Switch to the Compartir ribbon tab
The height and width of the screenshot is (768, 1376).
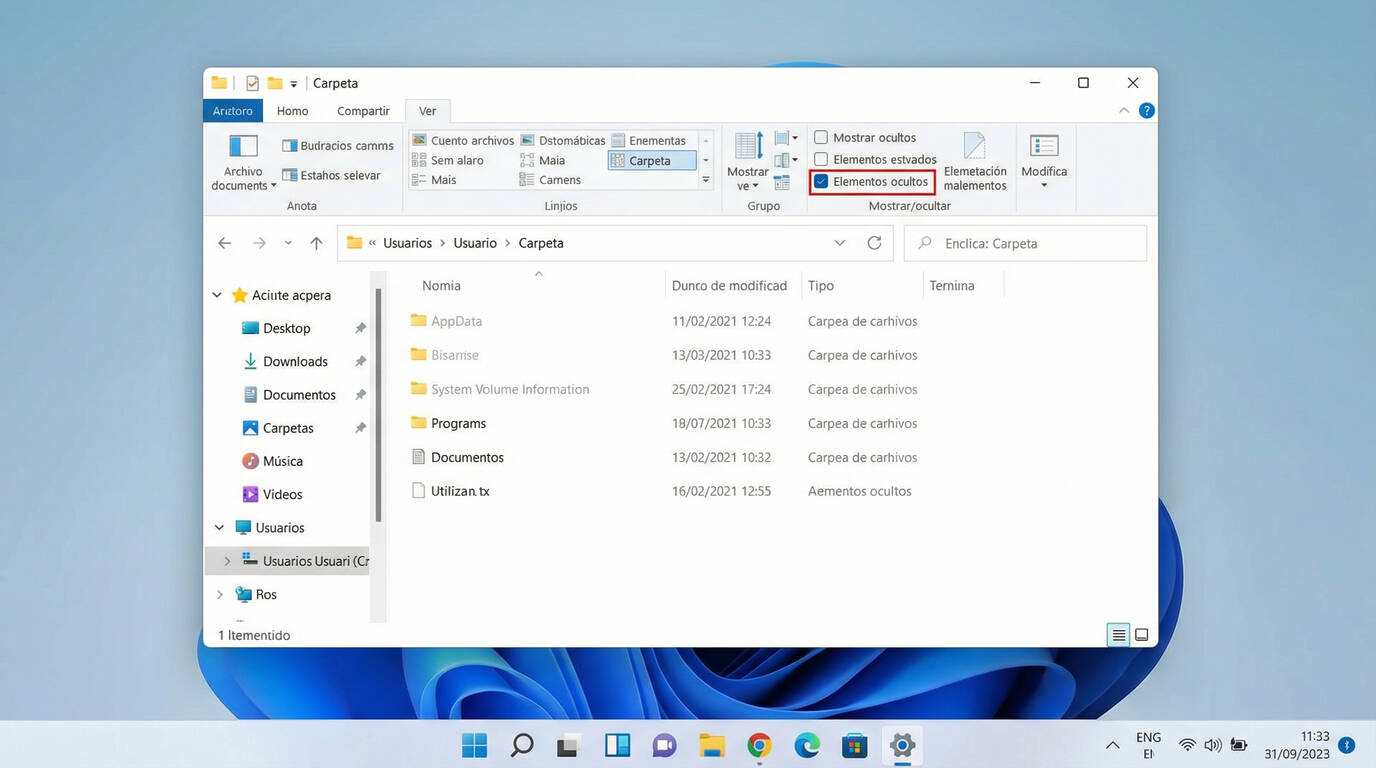363,111
